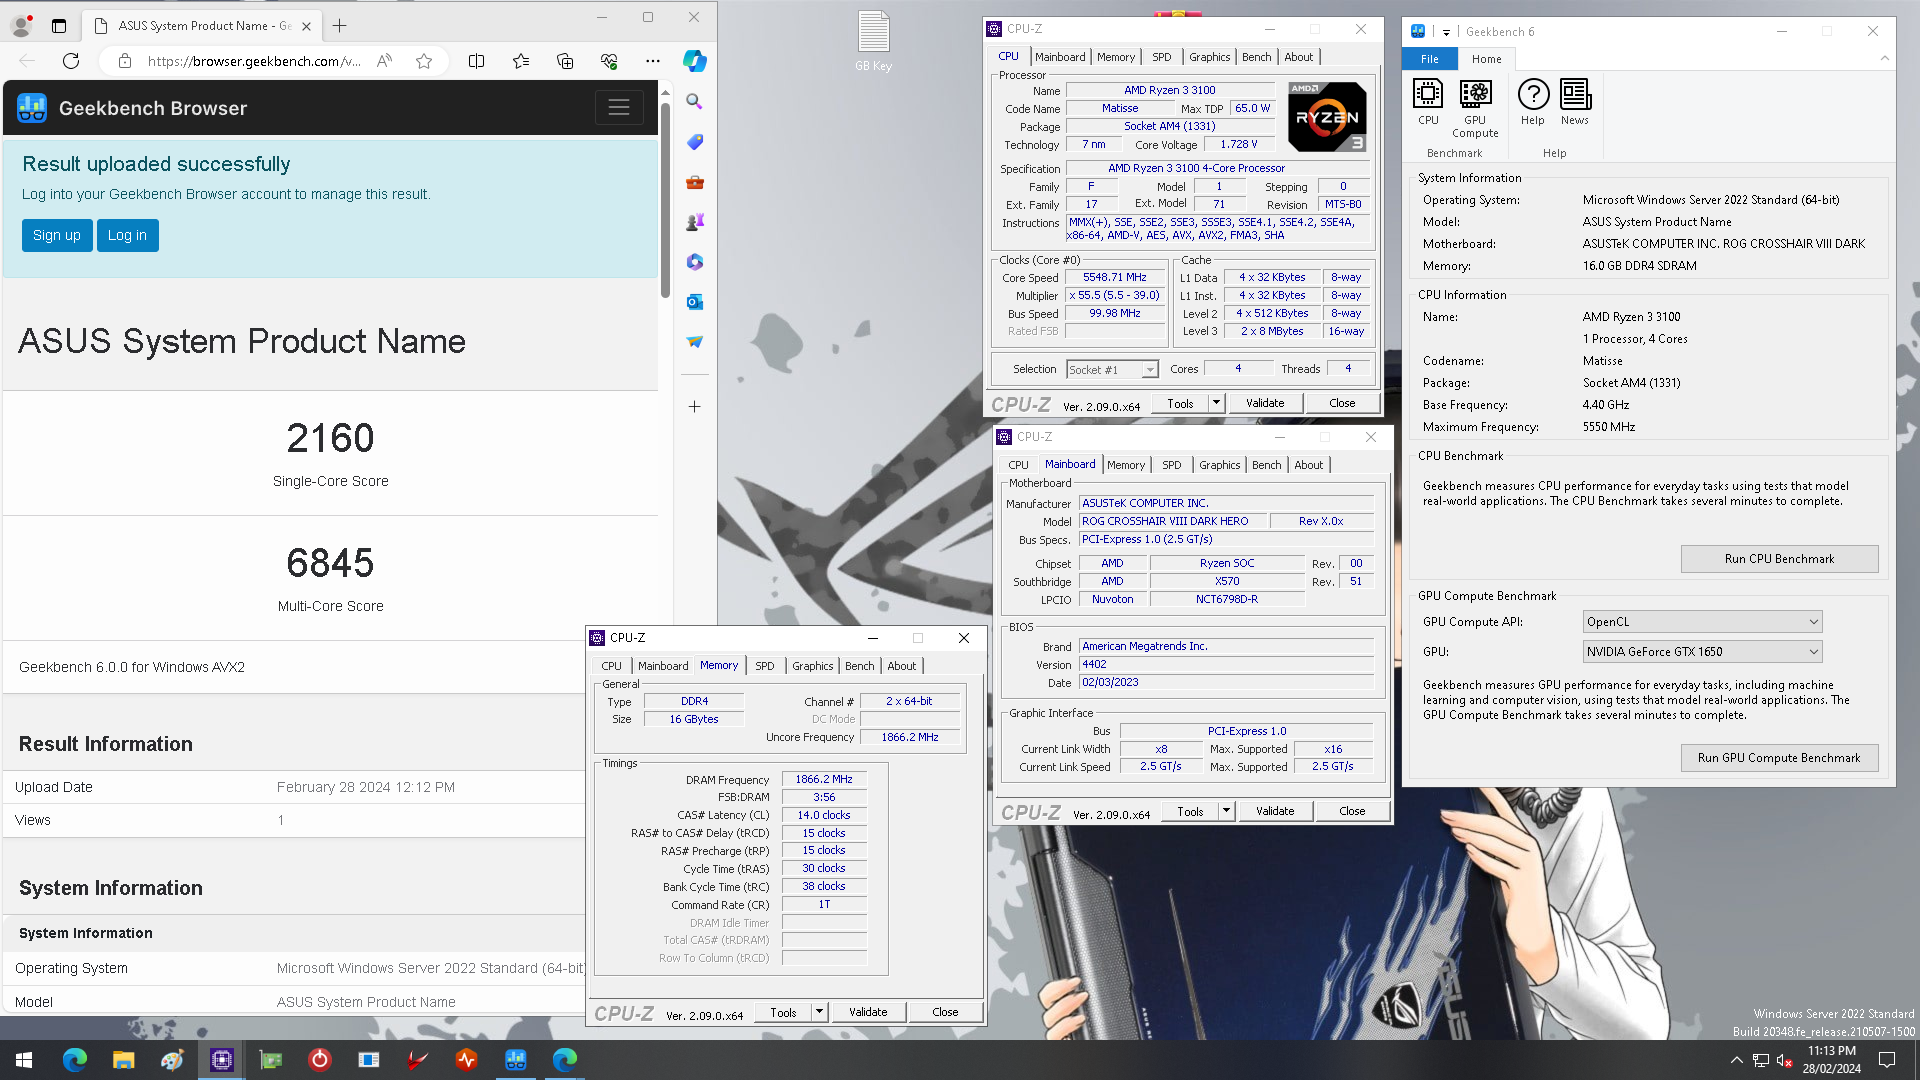Expand Tools arrow in CPU-Z Memory tab window

click(819, 1012)
